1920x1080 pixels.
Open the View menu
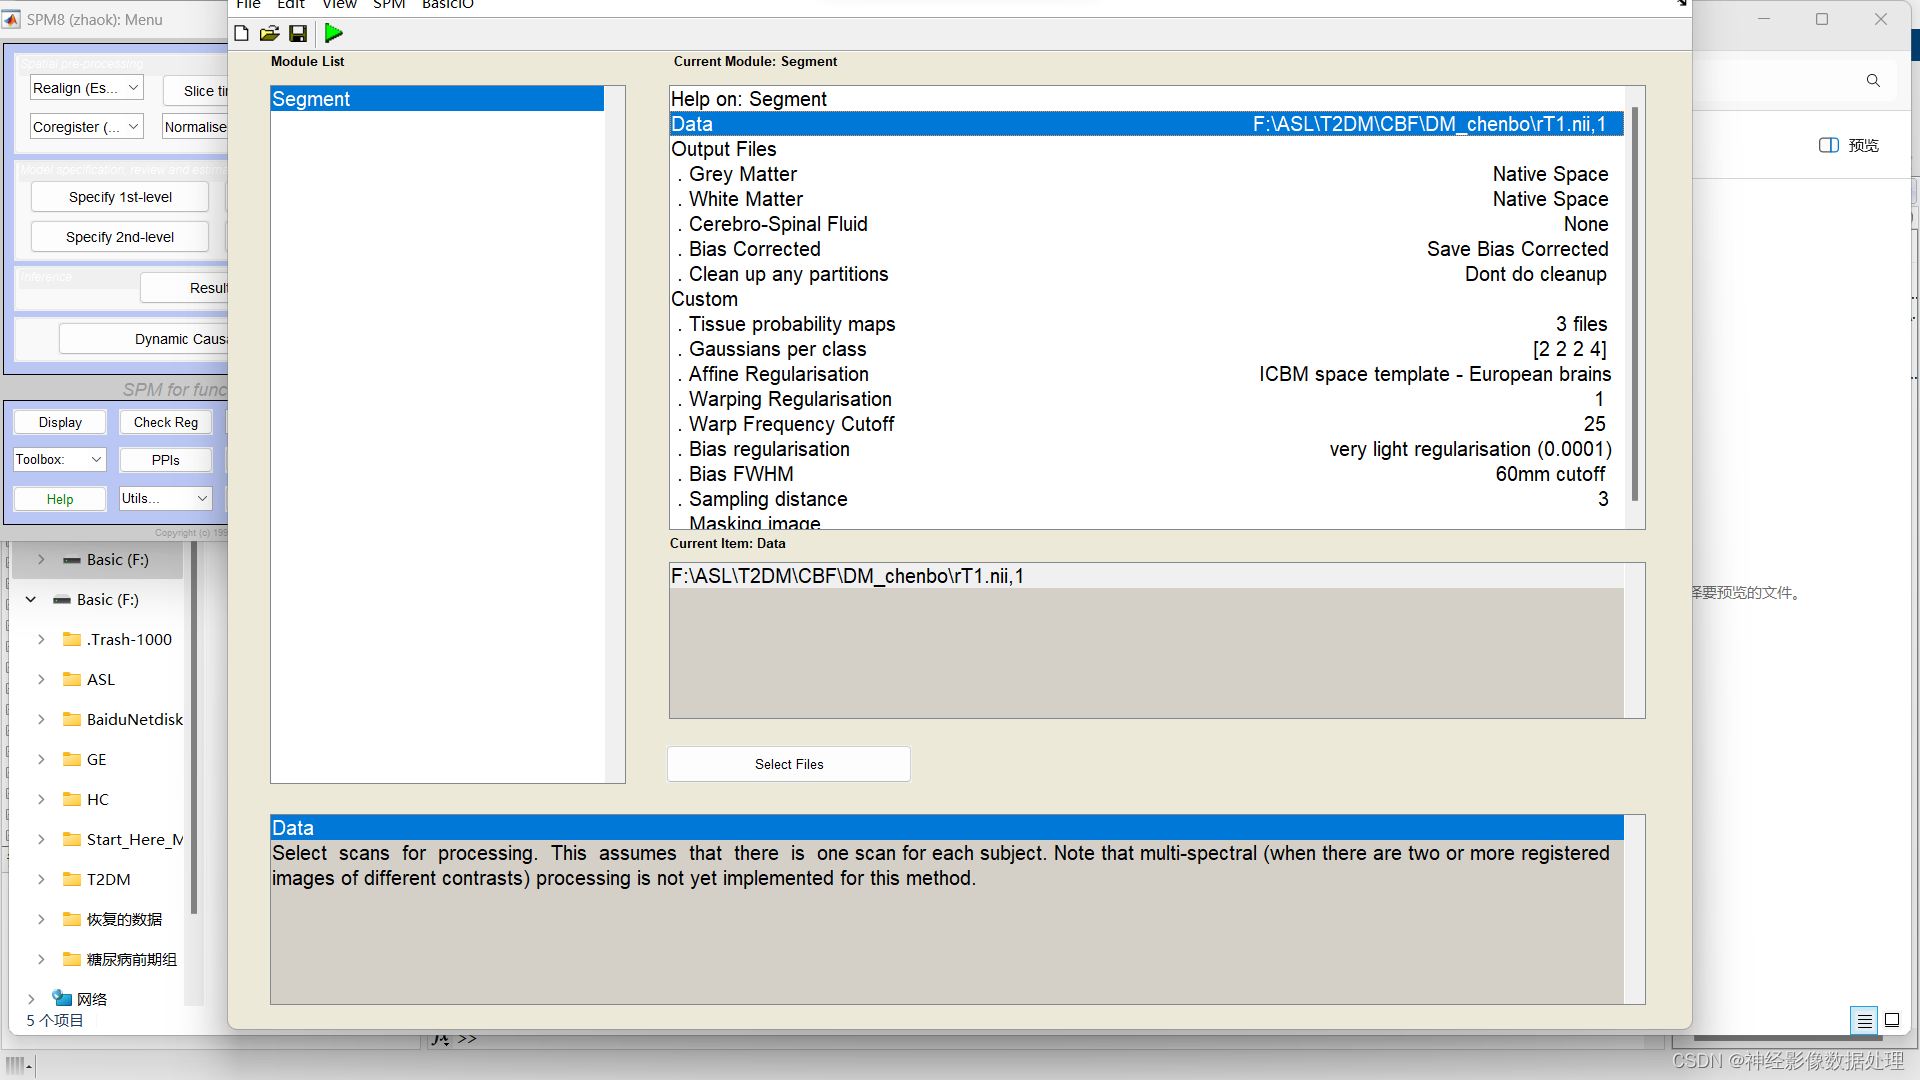[339, 5]
